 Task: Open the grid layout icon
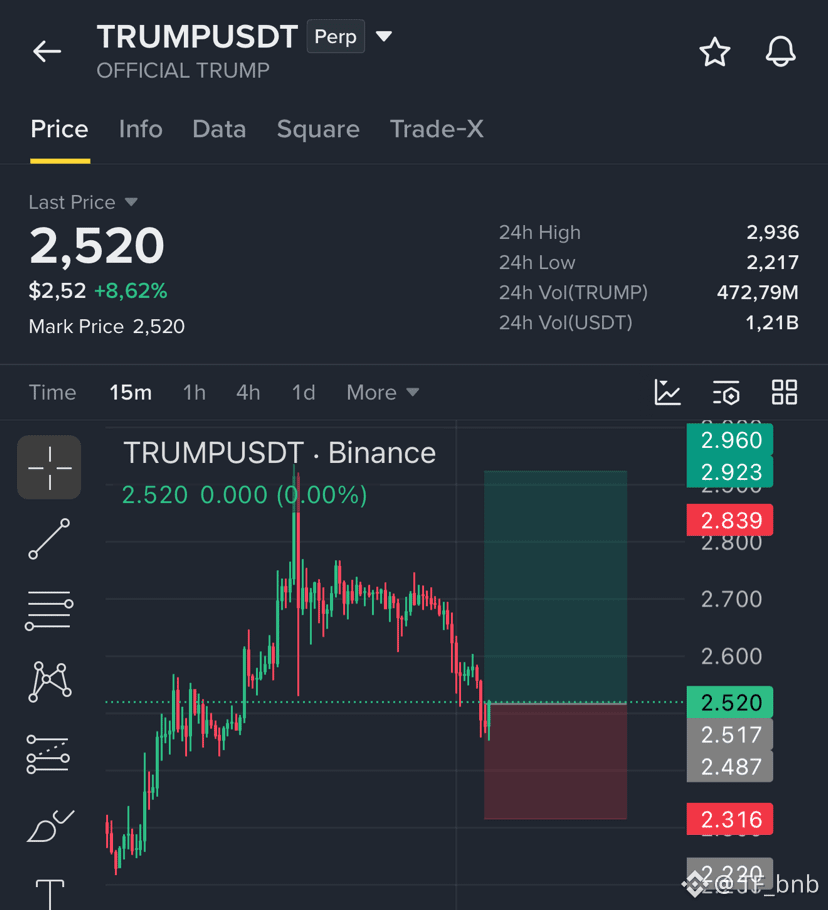784,392
